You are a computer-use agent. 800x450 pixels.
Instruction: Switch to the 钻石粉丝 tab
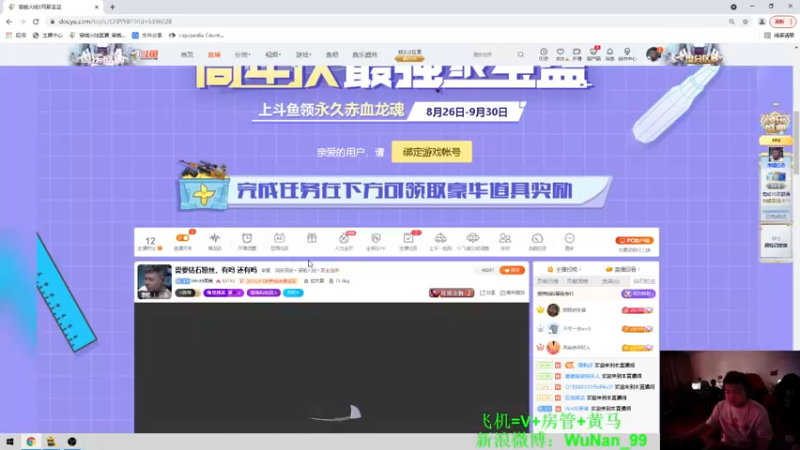(x=644, y=281)
